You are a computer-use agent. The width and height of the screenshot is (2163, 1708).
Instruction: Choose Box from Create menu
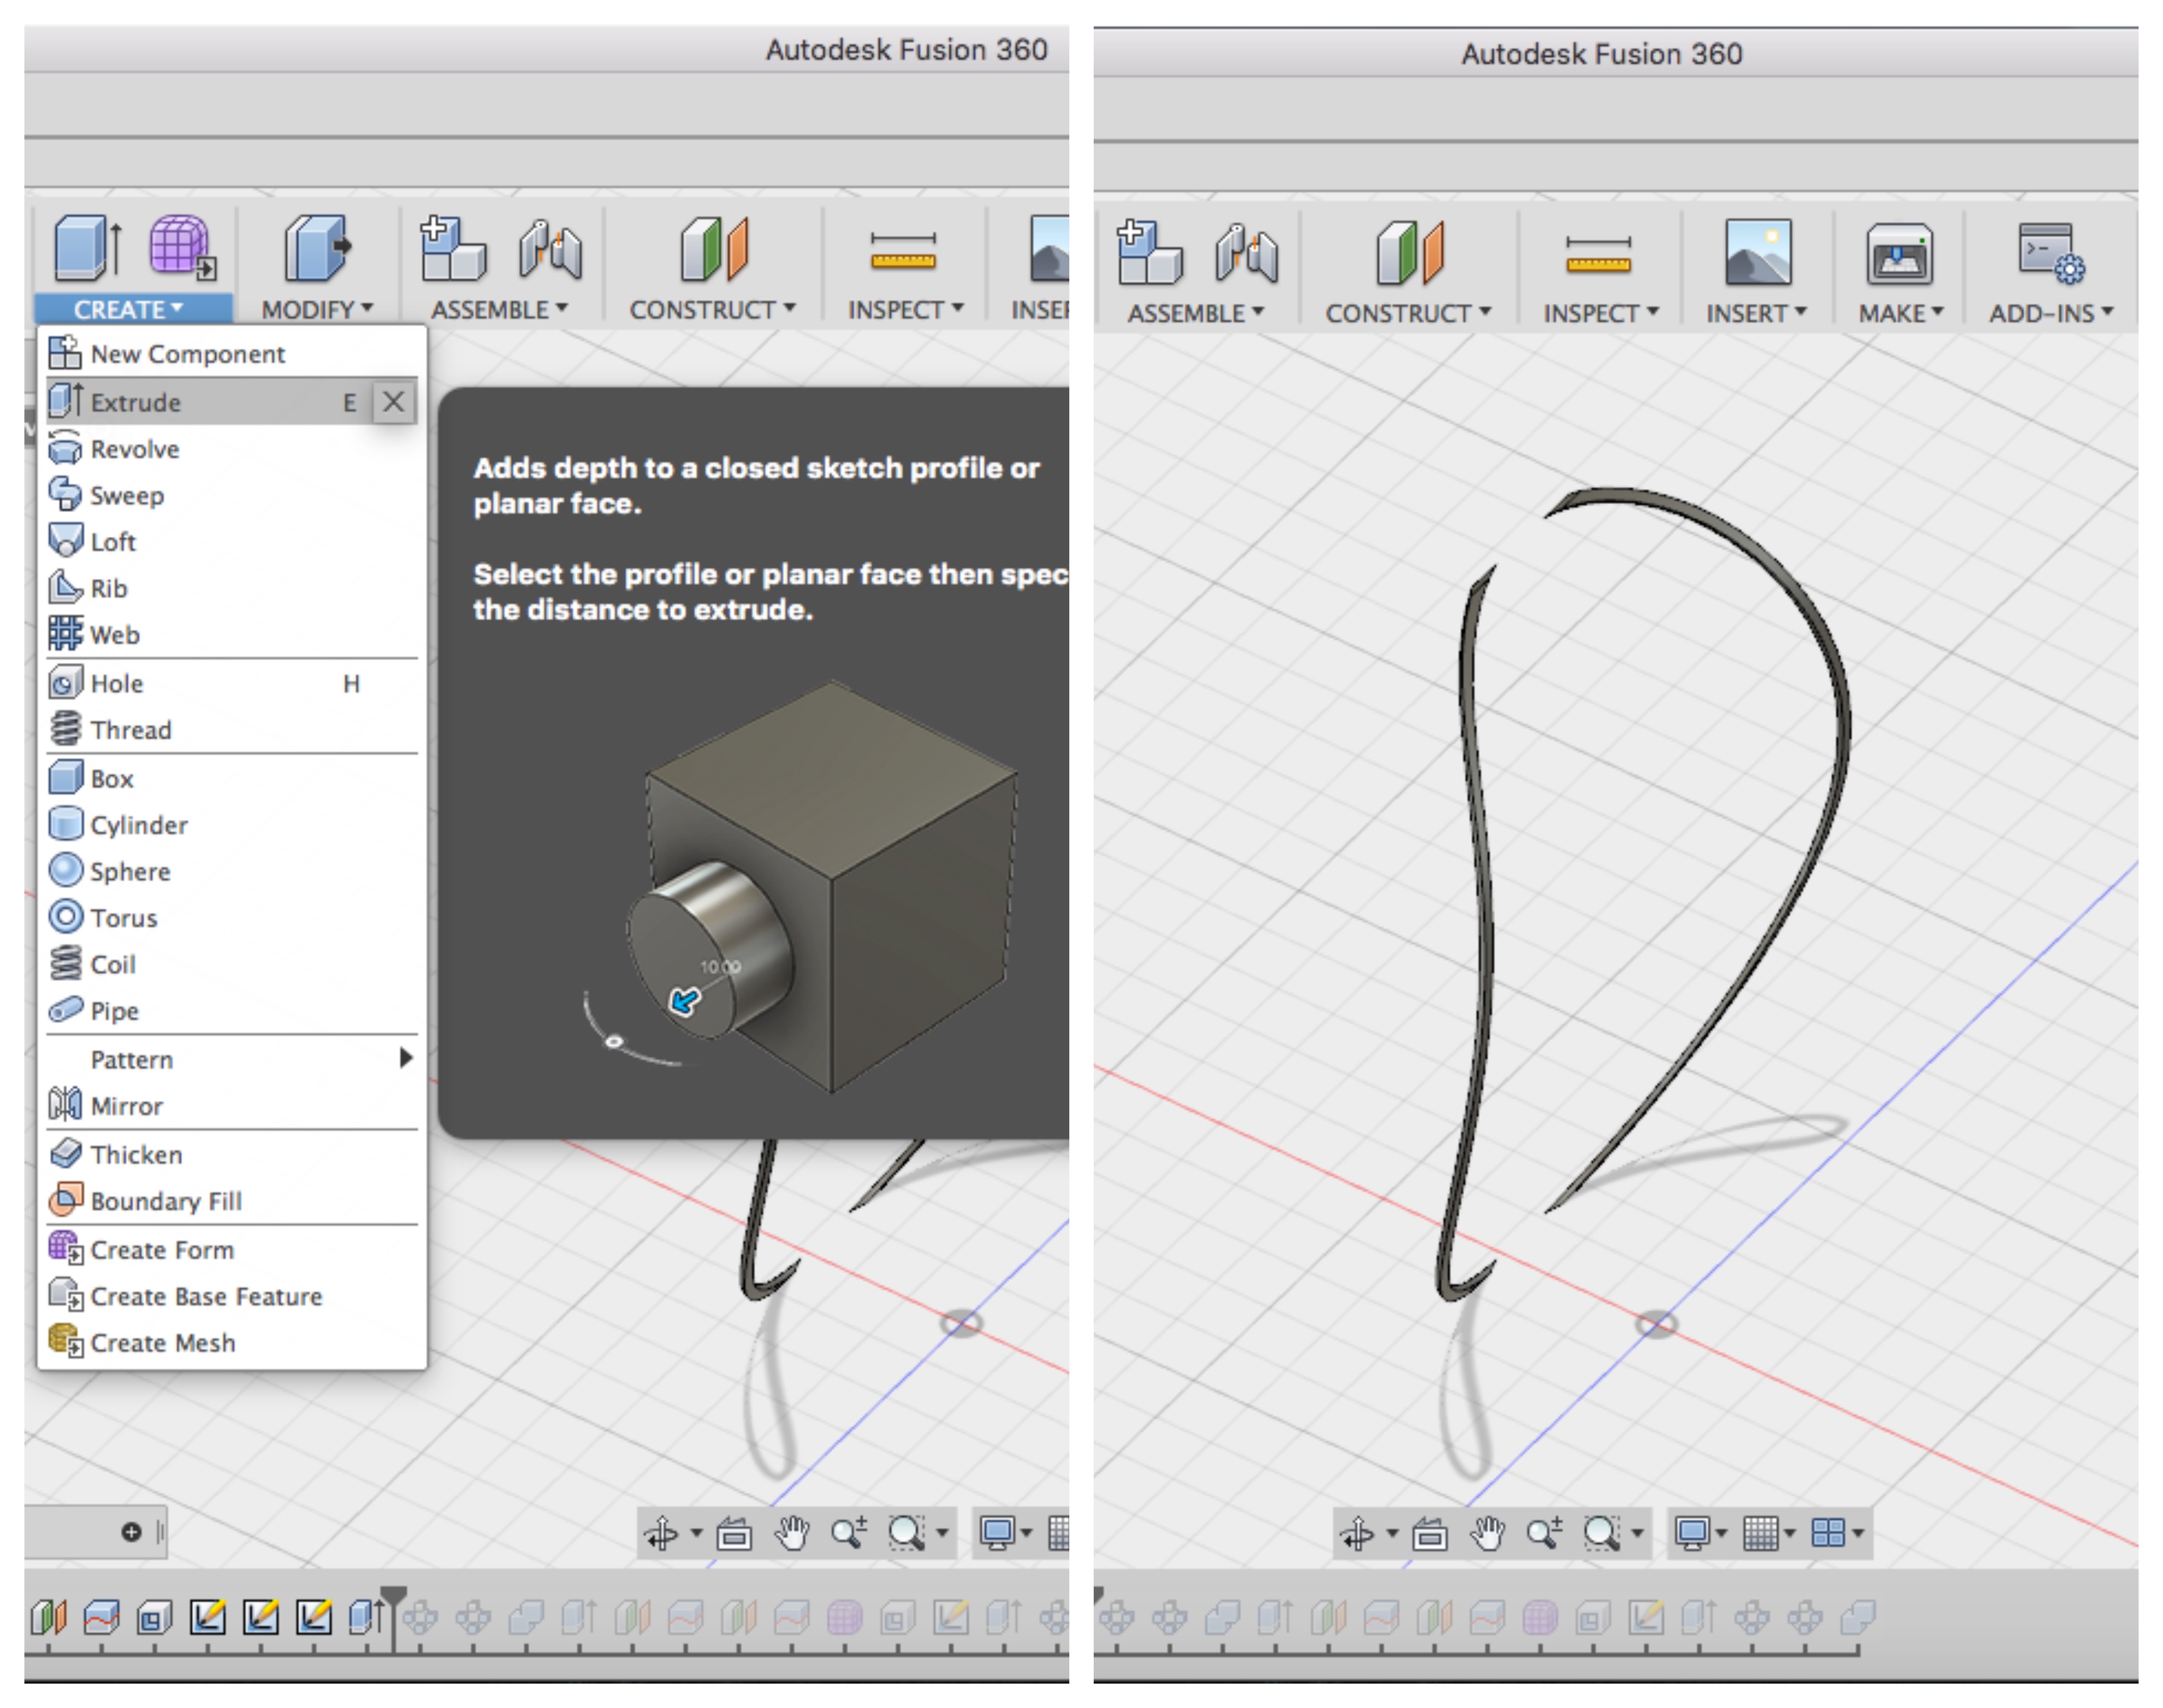pyautogui.click(x=232, y=778)
